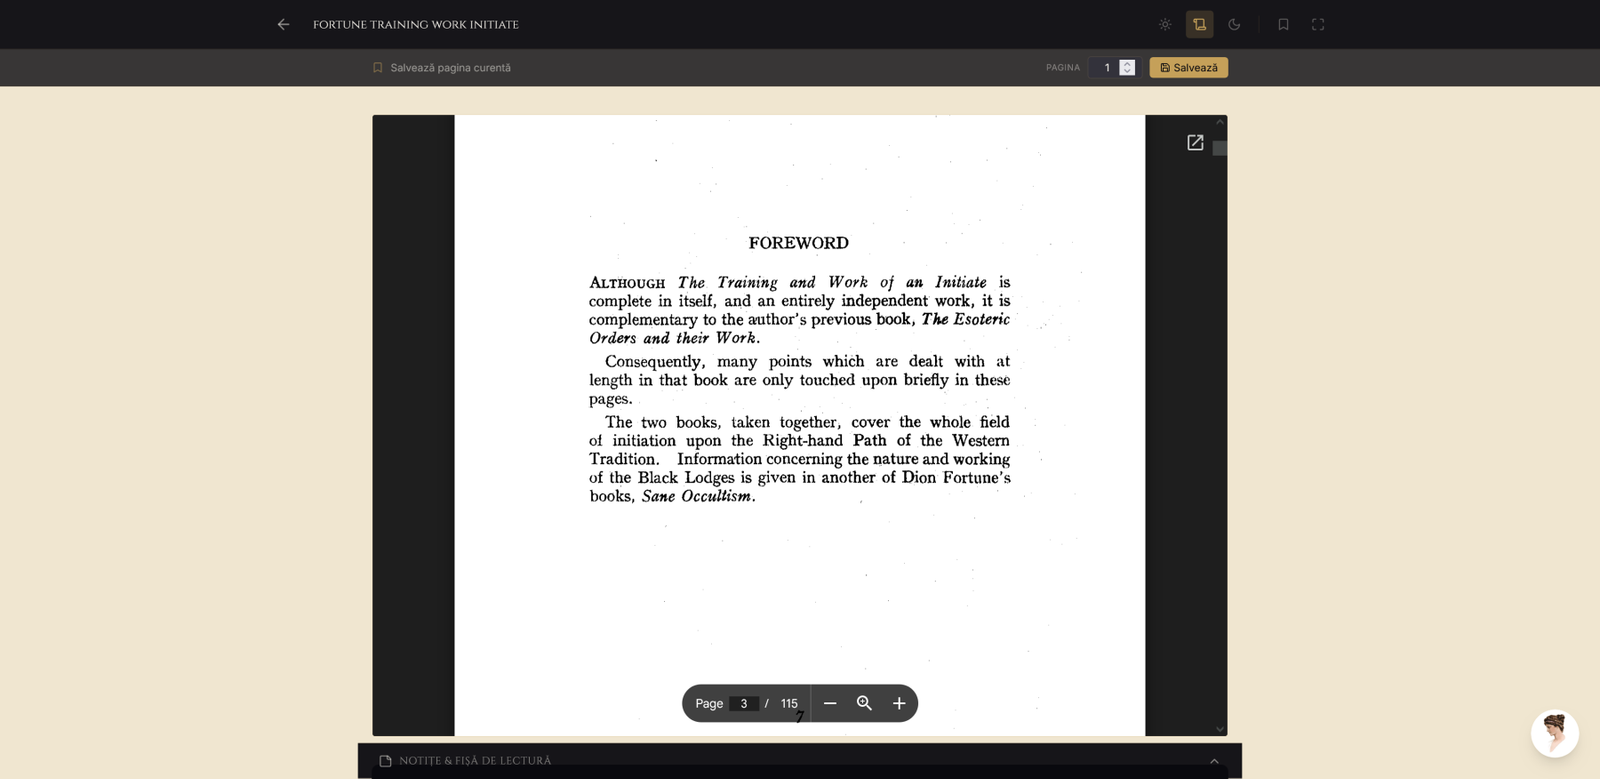Screen dimensions: 1600x779
Task: Open the assistant avatar chat bubble
Action: tap(1555, 734)
